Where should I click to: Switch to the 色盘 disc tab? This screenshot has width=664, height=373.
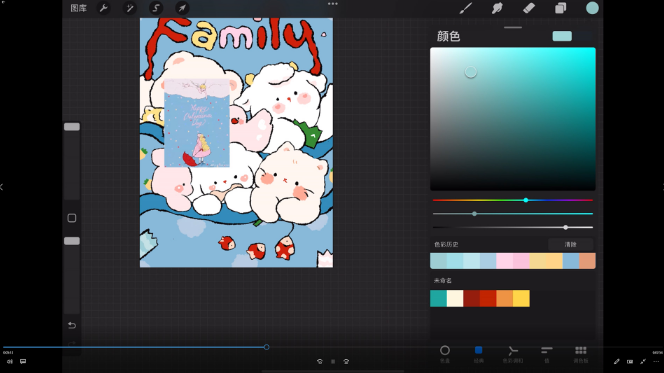(x=445, y=354)
